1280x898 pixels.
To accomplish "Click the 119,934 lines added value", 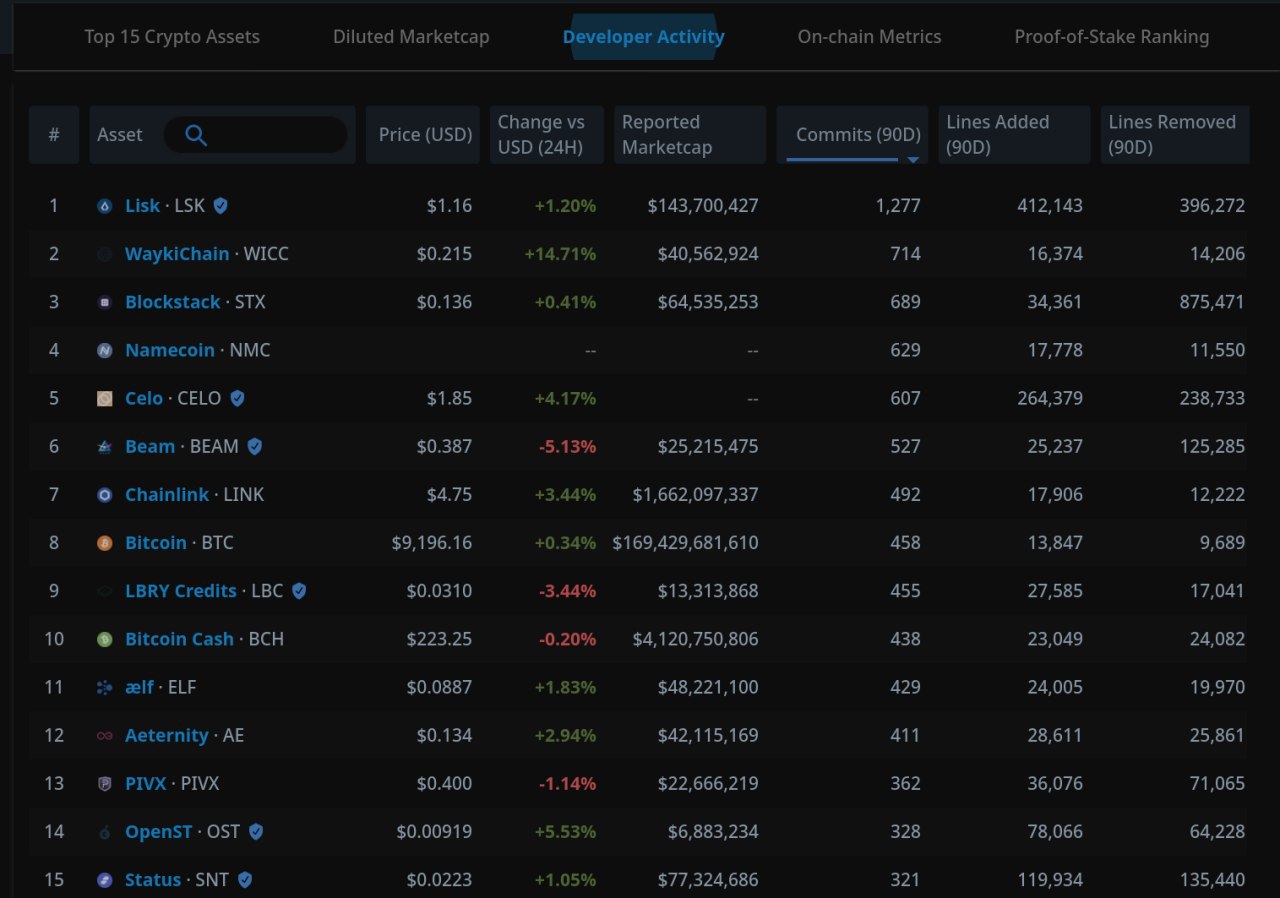I will pyautogui.click(x=1050, y=880).
